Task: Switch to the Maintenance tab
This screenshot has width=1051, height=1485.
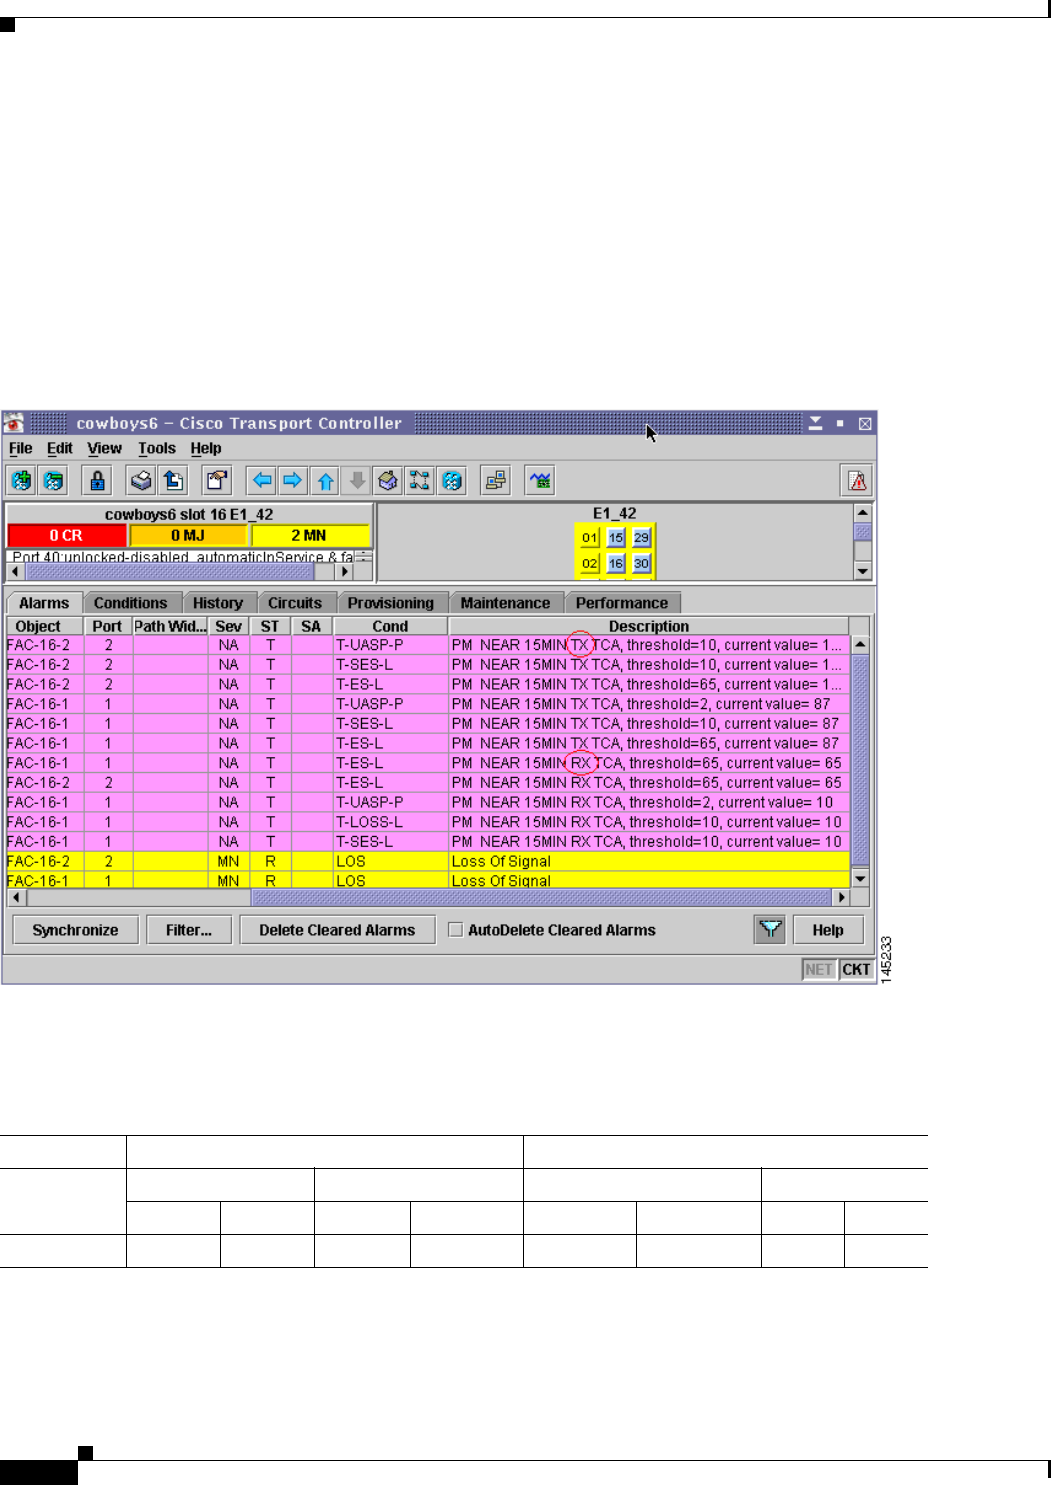Action: coord(505,603)
